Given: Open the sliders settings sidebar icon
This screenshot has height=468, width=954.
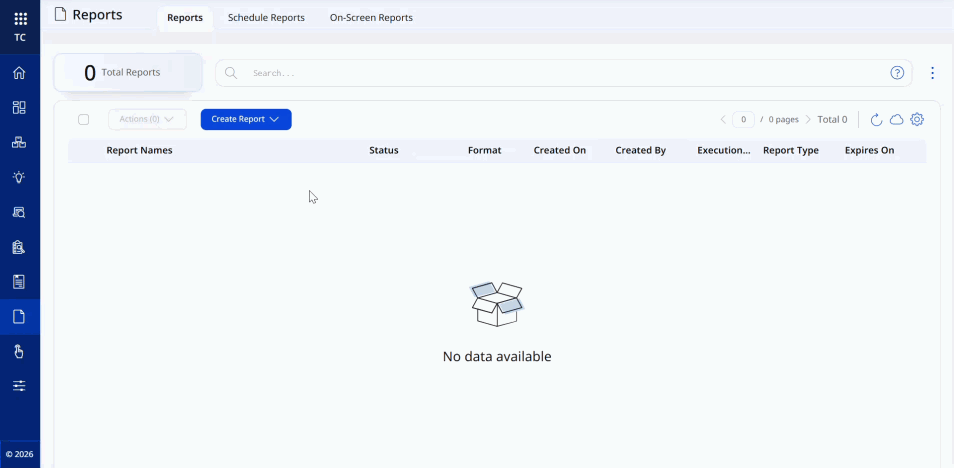Looking at the screenshot, I should tap(19, 386).
